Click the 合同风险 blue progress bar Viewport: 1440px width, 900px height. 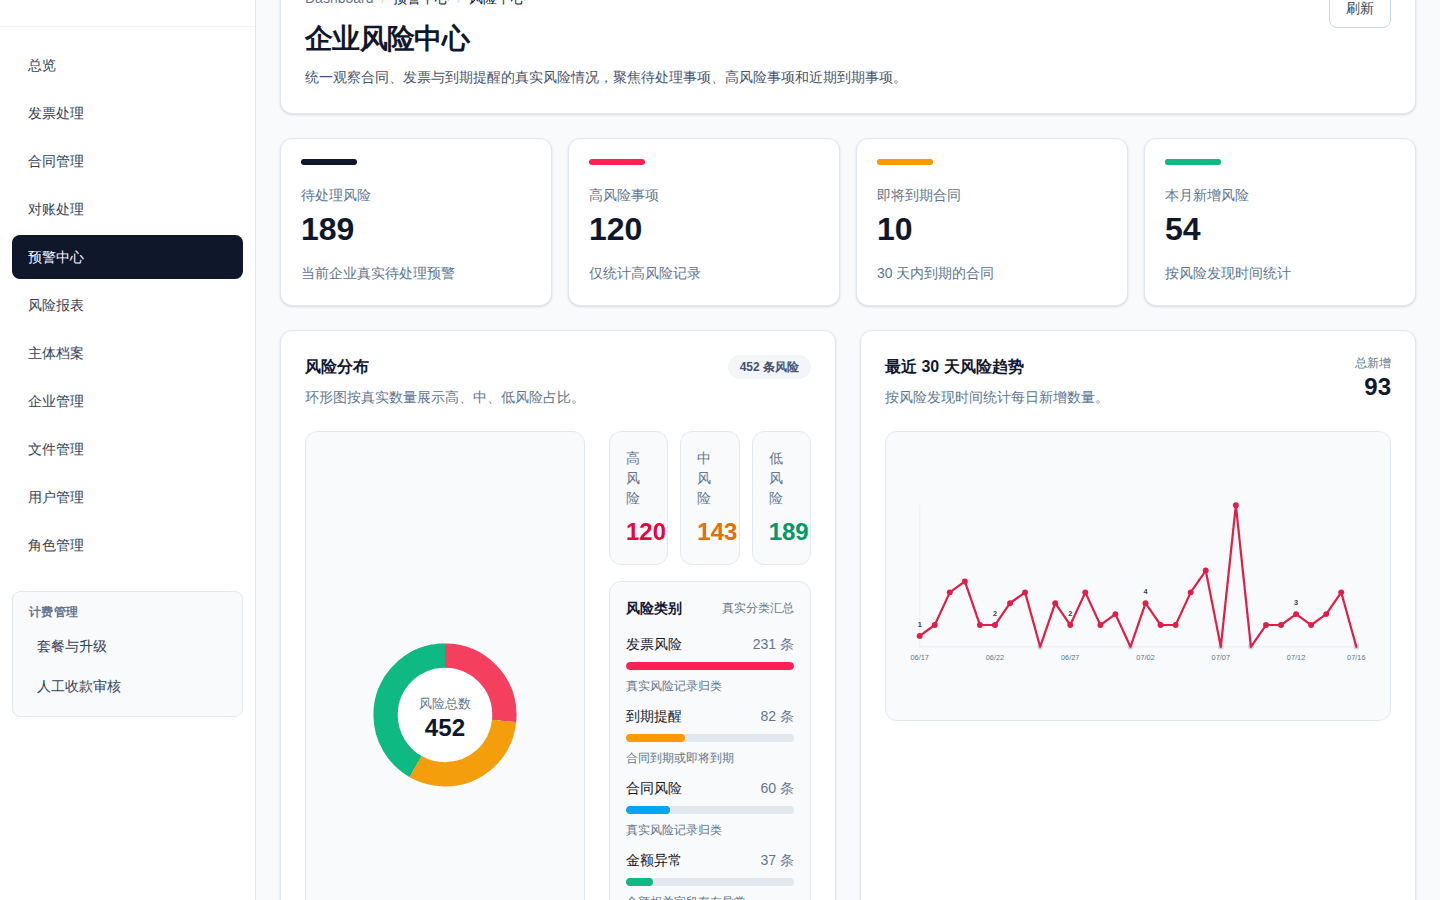[648, 810]
